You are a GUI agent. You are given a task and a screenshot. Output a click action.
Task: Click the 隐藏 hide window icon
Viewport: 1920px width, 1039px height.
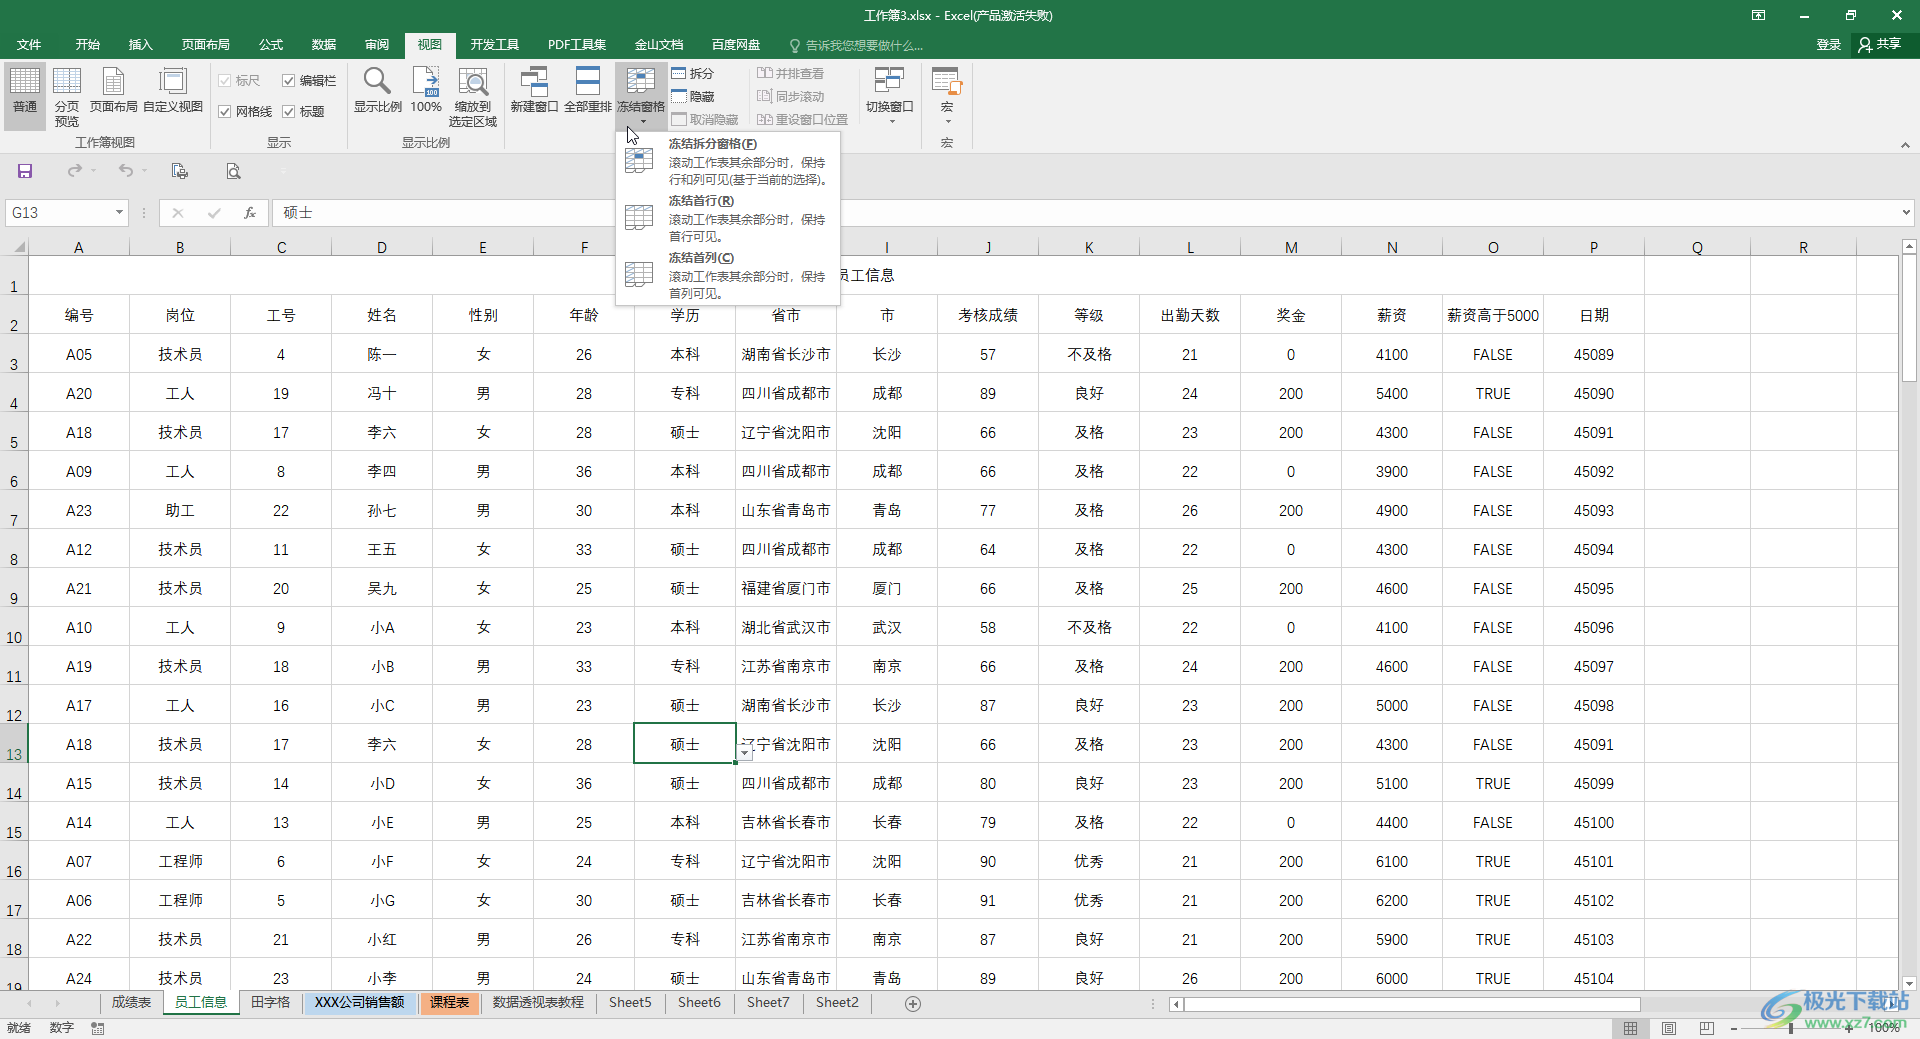pyautogui.click(x=692, y=96)
